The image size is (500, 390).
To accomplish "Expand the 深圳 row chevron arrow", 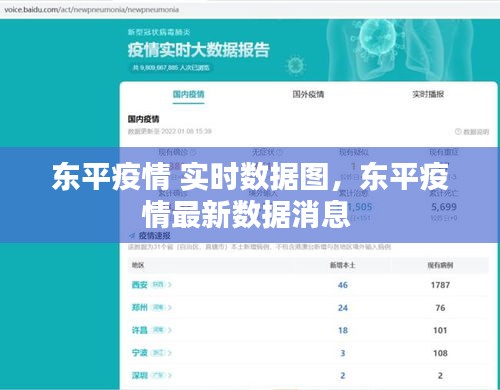I will pyautogui.click(x=170, y=375).
